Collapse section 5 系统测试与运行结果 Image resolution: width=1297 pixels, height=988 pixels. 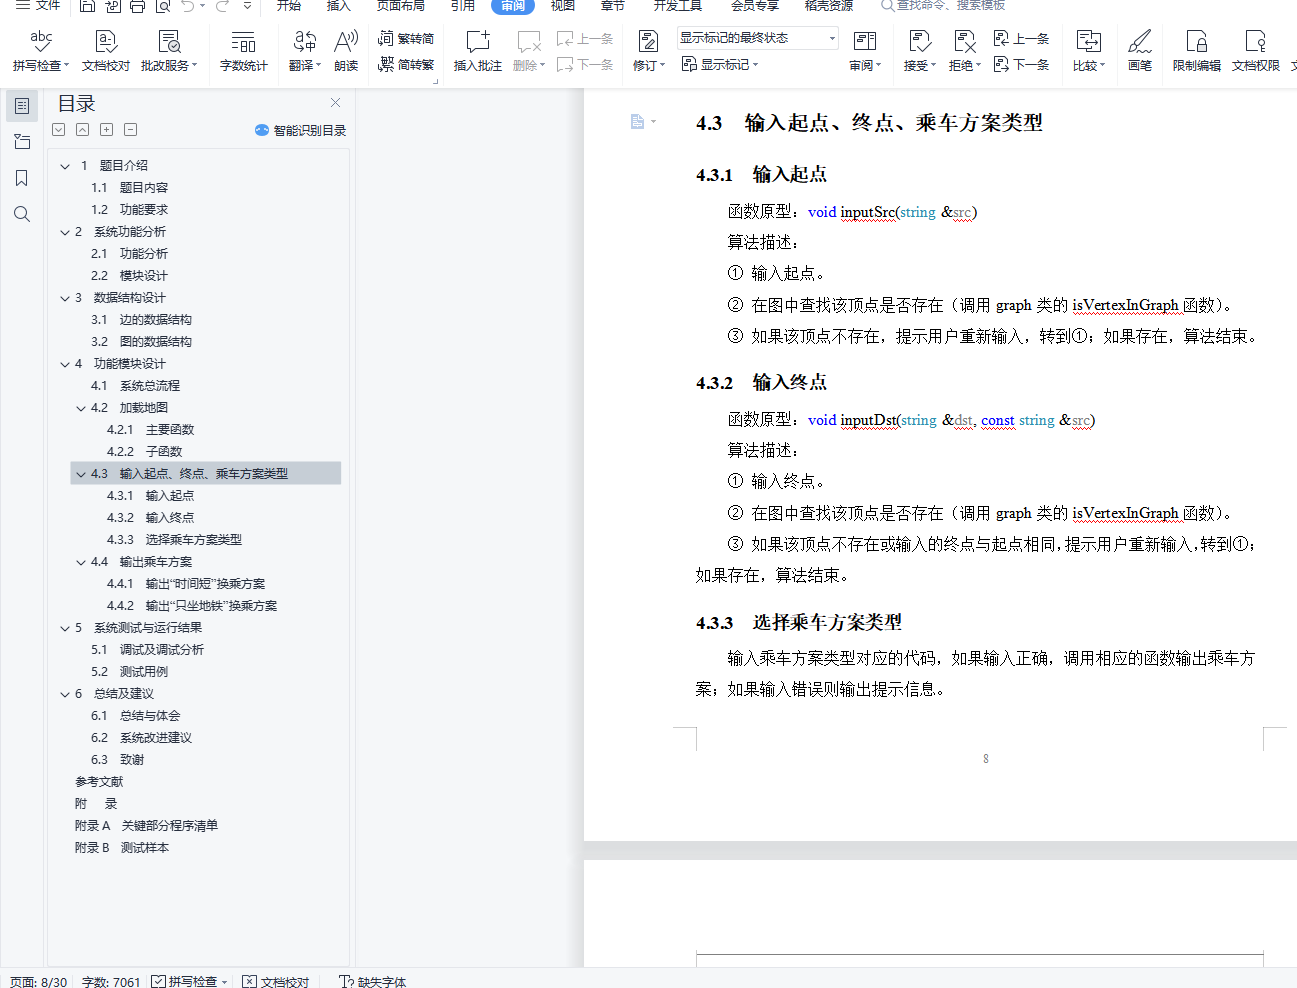click(x=65, y=628)
